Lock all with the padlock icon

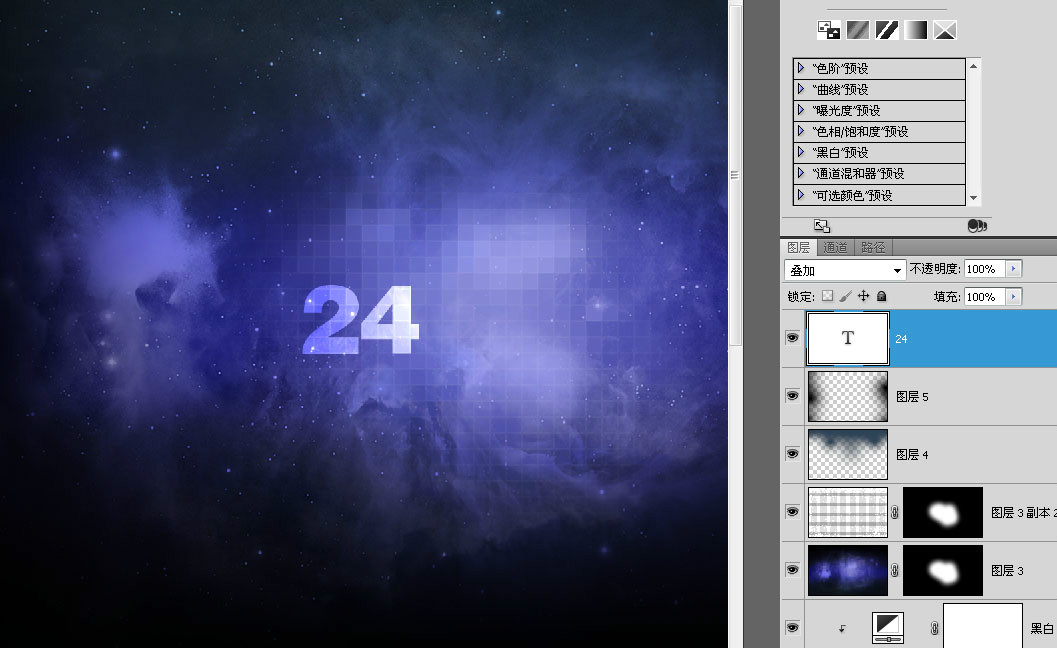coord(881,296)
